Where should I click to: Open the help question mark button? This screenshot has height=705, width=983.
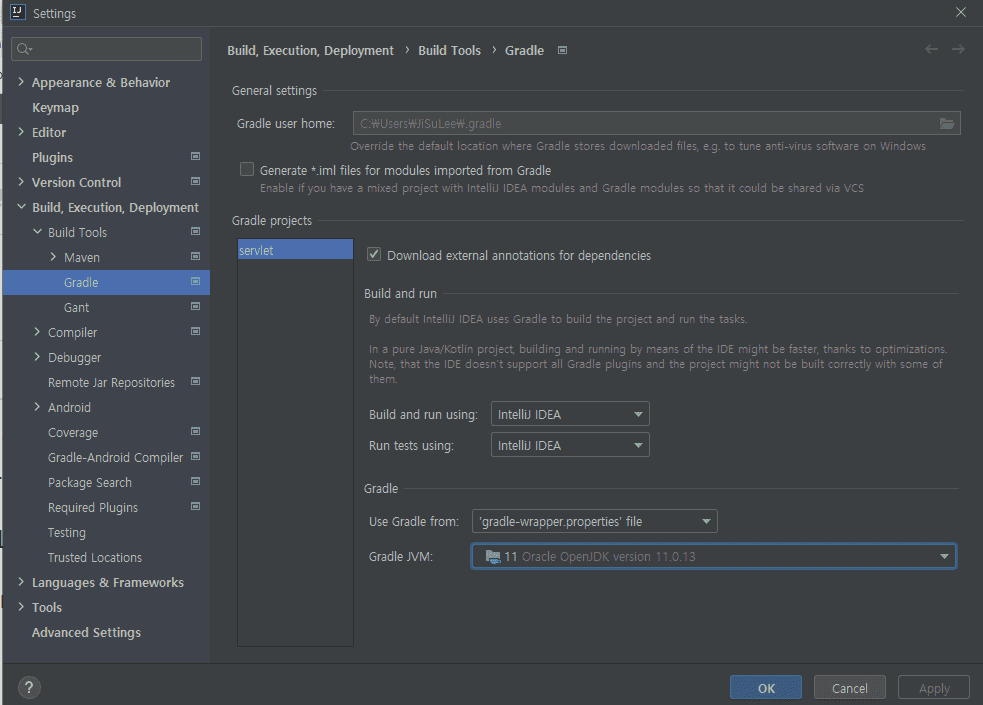click(x=30, y=688)
